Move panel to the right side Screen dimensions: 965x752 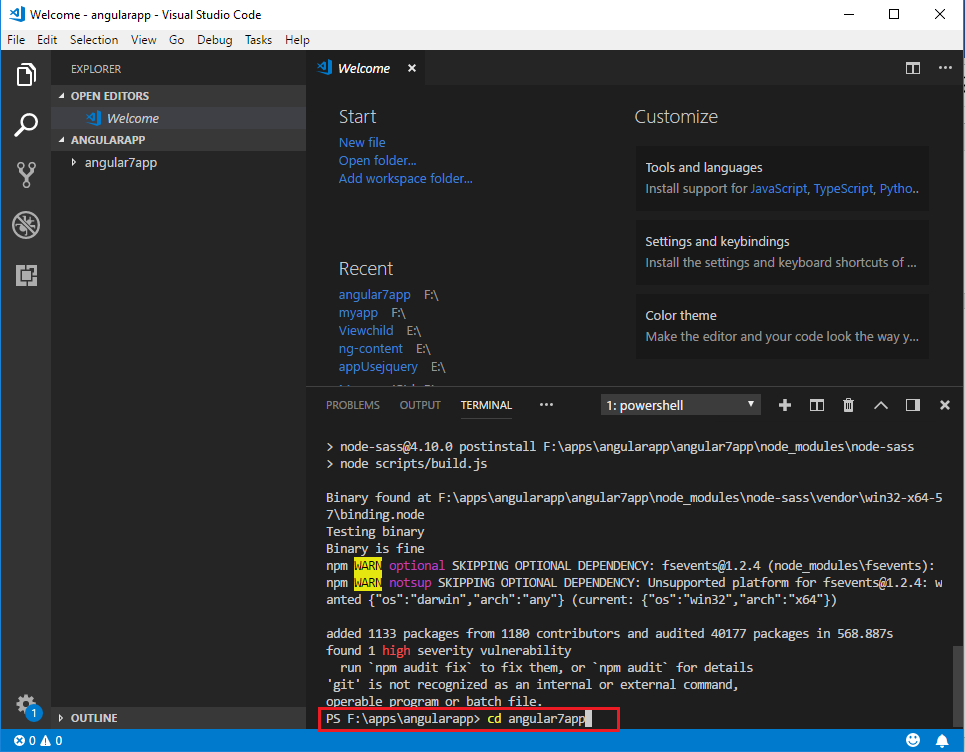[x=913, y=405]
